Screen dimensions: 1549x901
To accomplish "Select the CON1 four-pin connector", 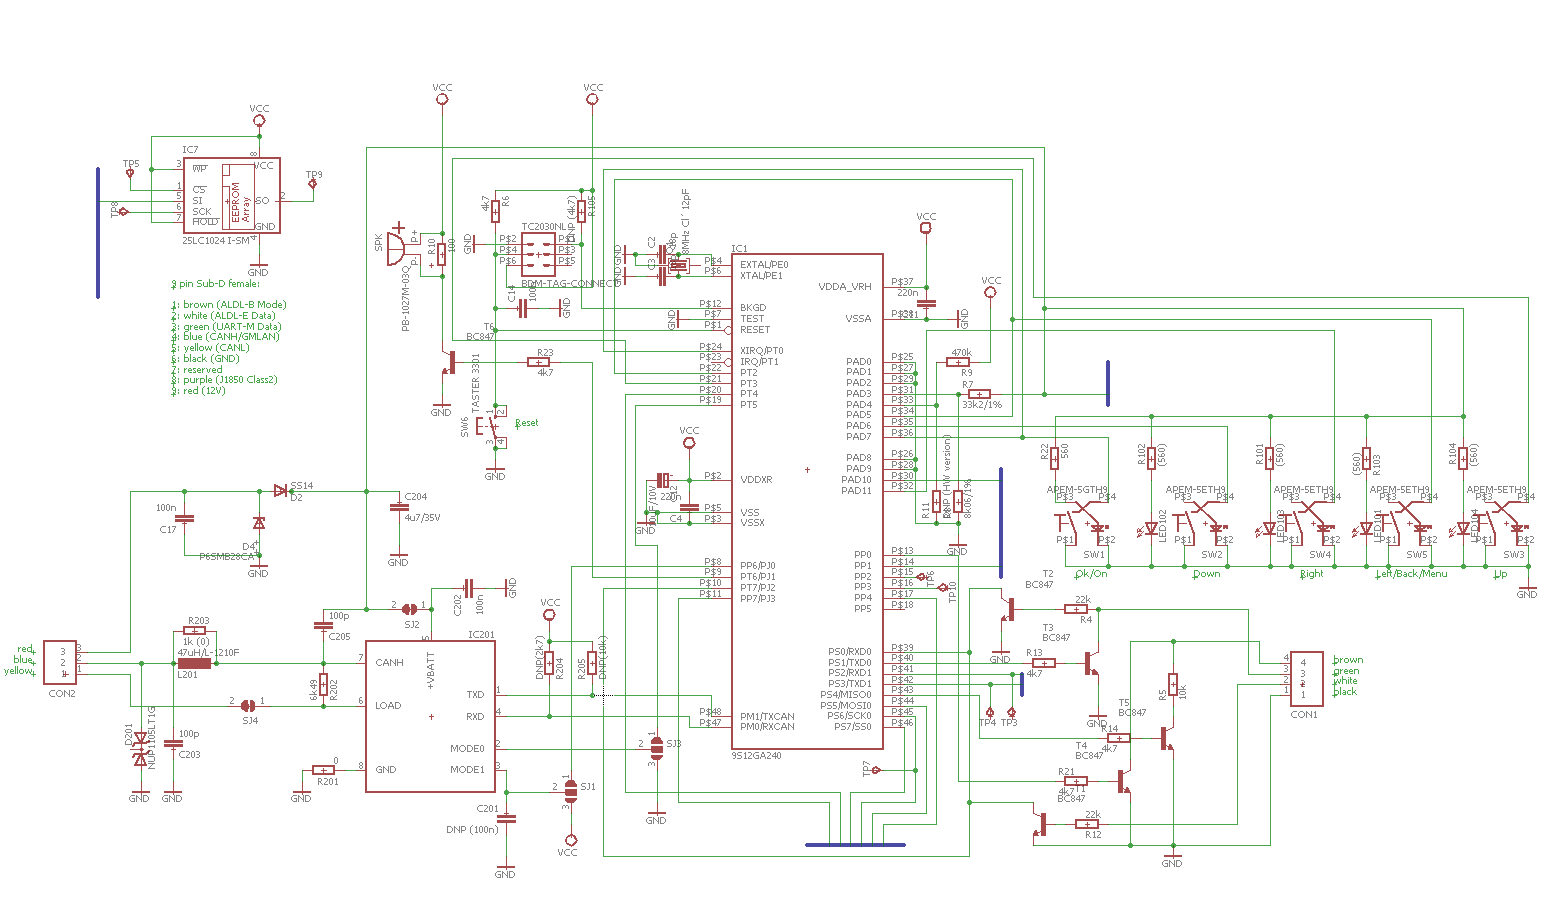I will coord(1306,678).
